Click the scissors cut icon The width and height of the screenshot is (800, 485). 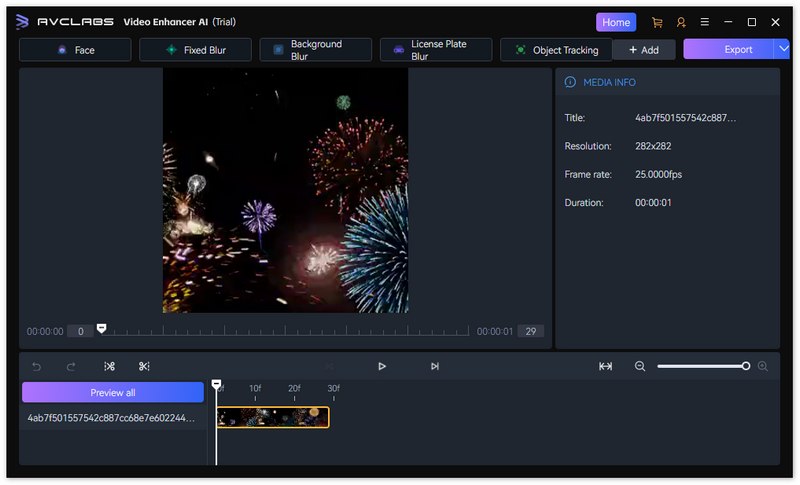pos(144,367)
